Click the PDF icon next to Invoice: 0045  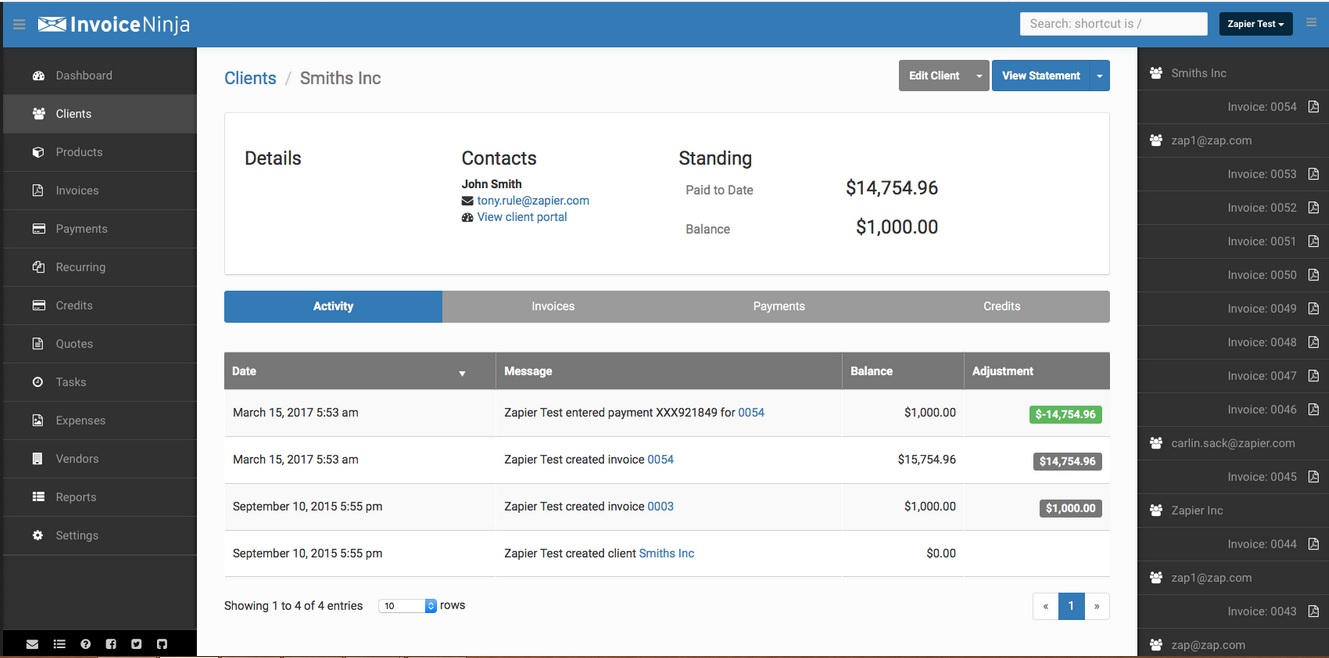[x=1314, y=477]
